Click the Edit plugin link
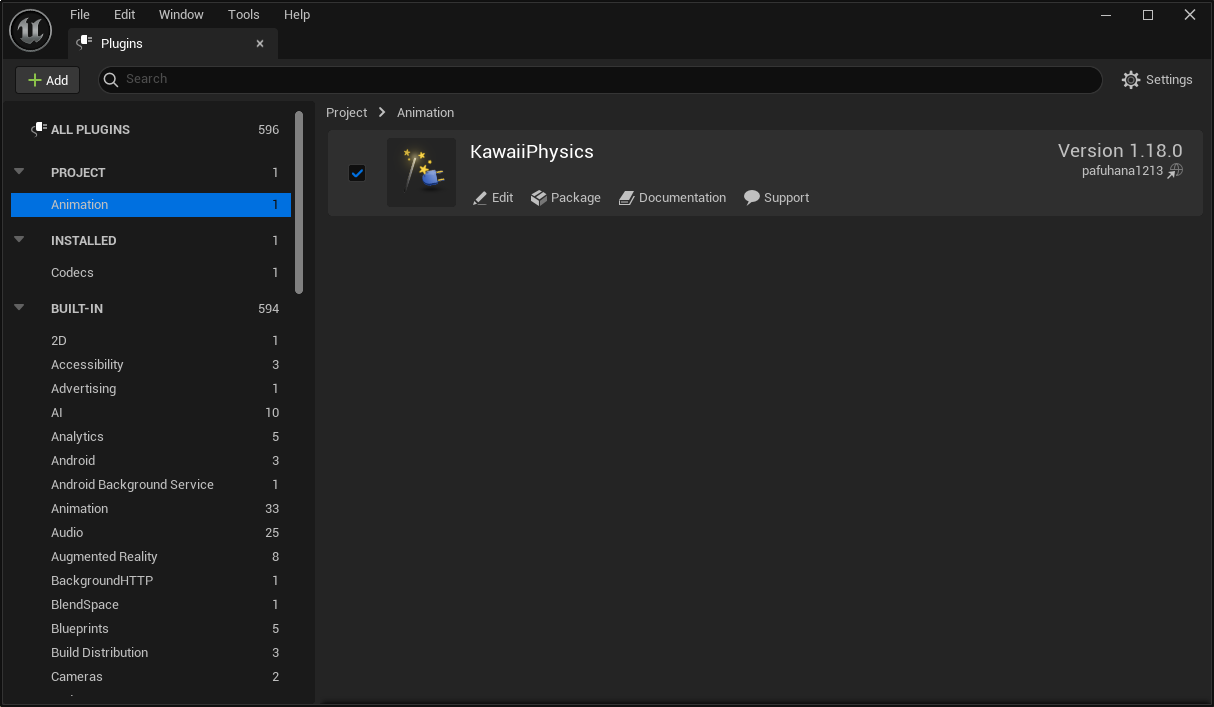 [x=493, y=198]
